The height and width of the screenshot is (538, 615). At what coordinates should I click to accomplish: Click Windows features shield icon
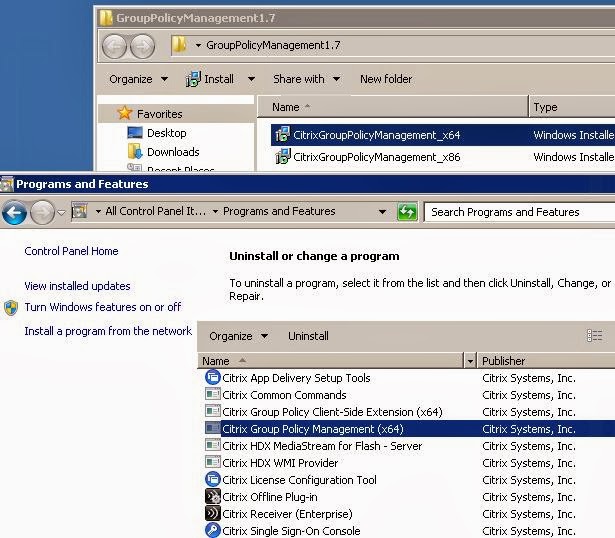point(11,308)
